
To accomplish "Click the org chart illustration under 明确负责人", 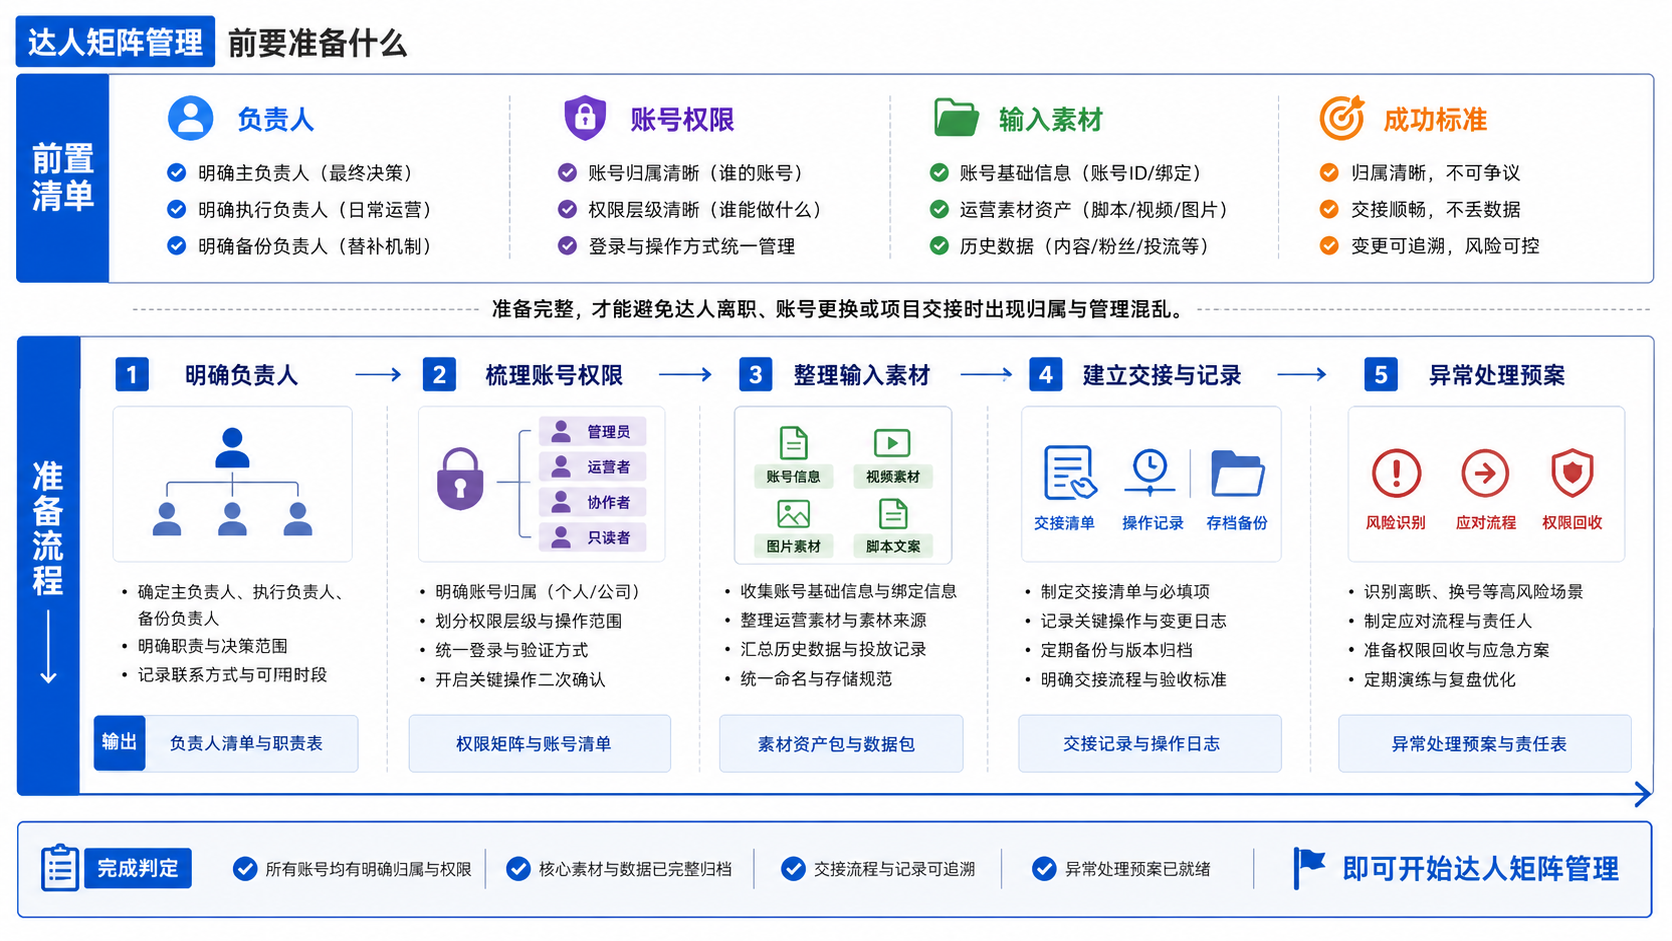I will pos(232,482).
